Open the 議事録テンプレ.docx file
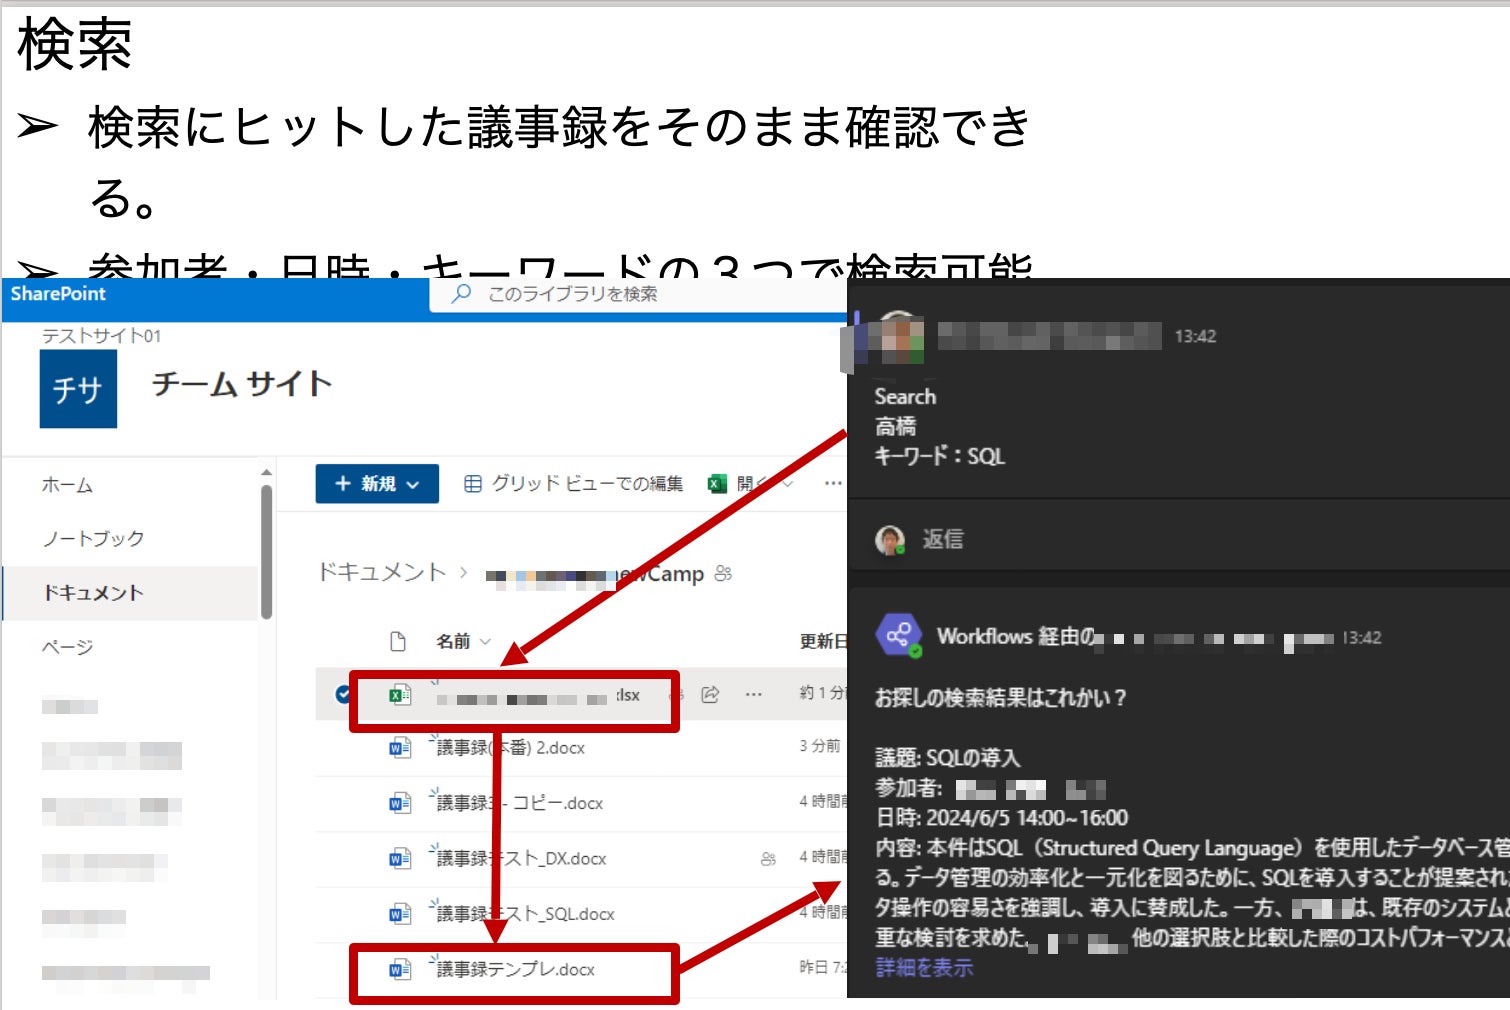 click(515, 969)
